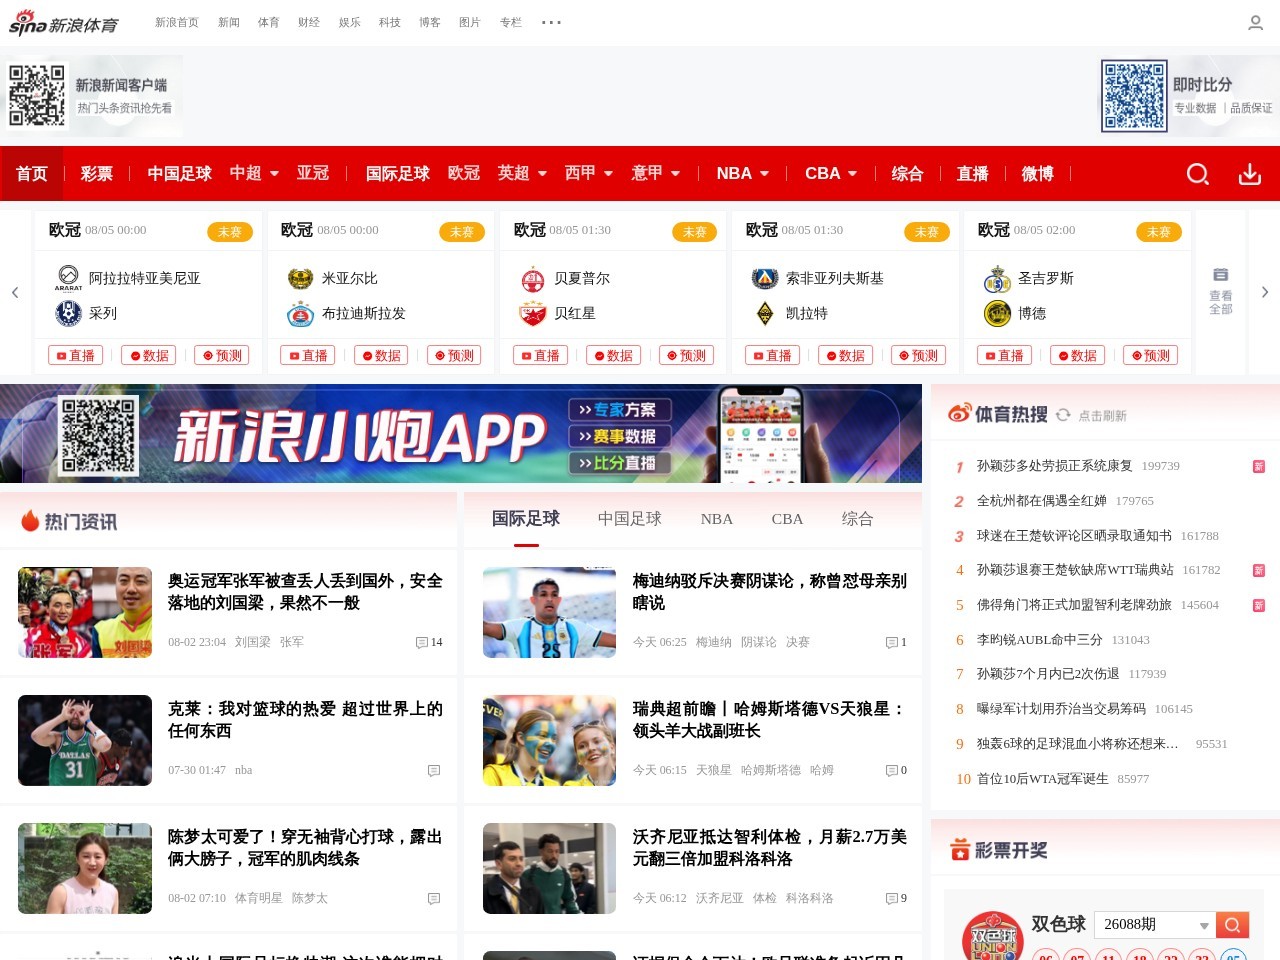Open headline 梅迪纳驳斥决赛阴谋论
Viewport: 1280px width, 960px height.
[770, 592]
